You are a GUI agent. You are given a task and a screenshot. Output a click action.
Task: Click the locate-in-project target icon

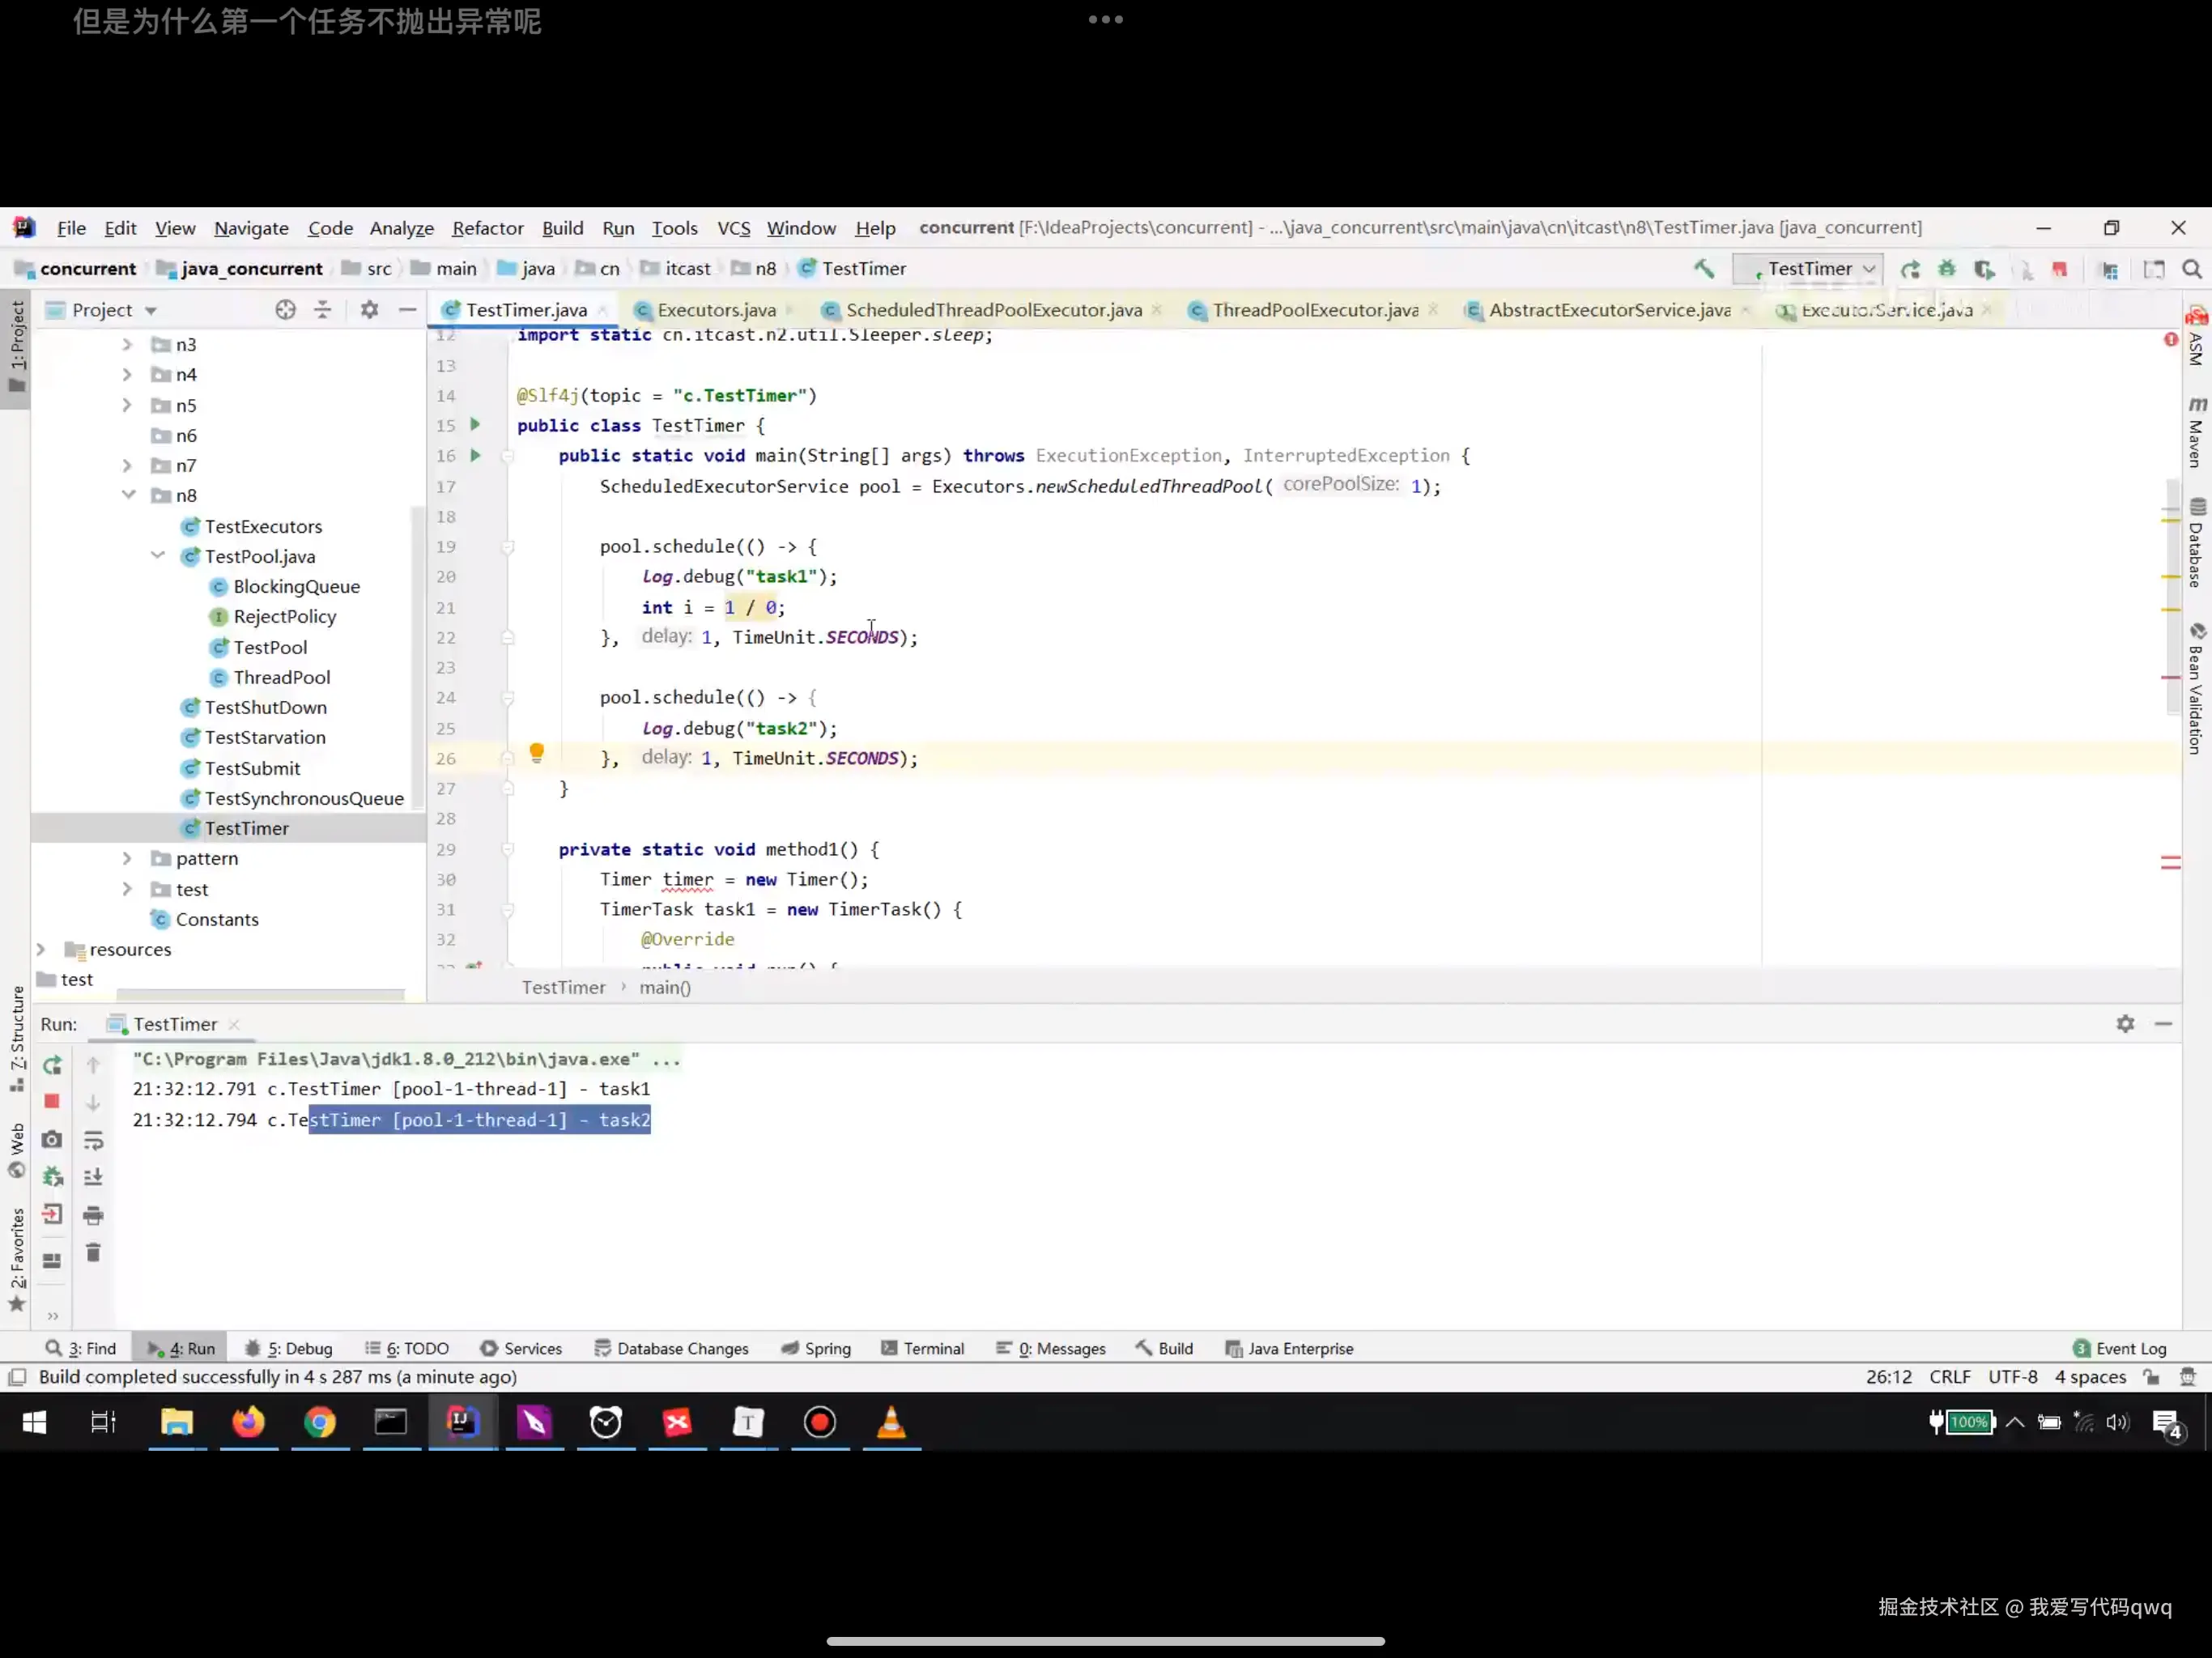(x=285, y=310)
